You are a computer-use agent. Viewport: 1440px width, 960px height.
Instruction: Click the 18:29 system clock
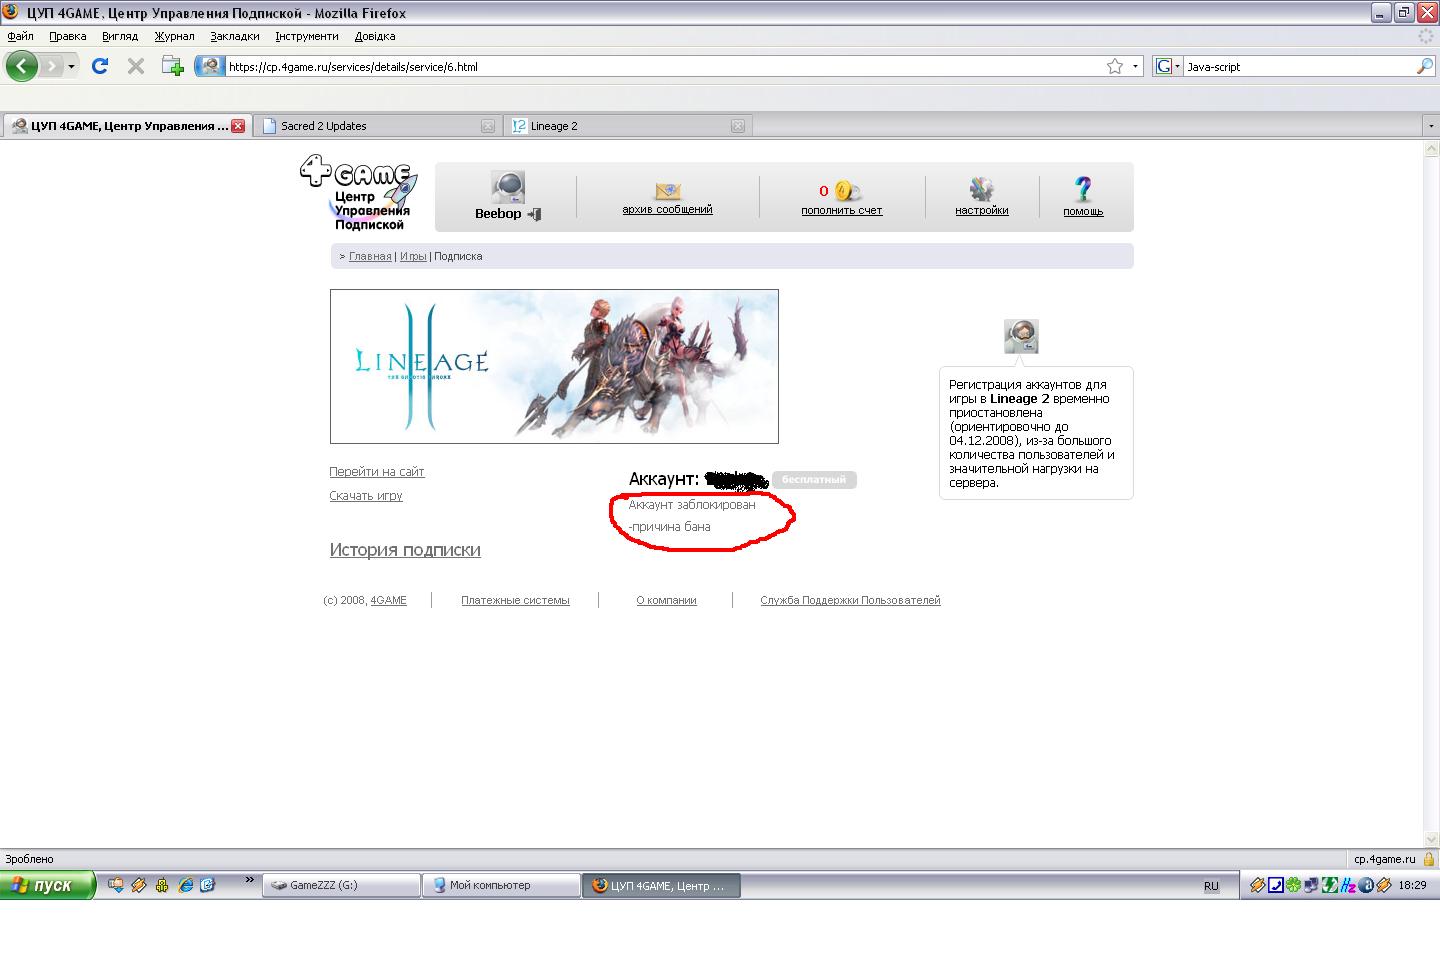tap(1412, 886)
